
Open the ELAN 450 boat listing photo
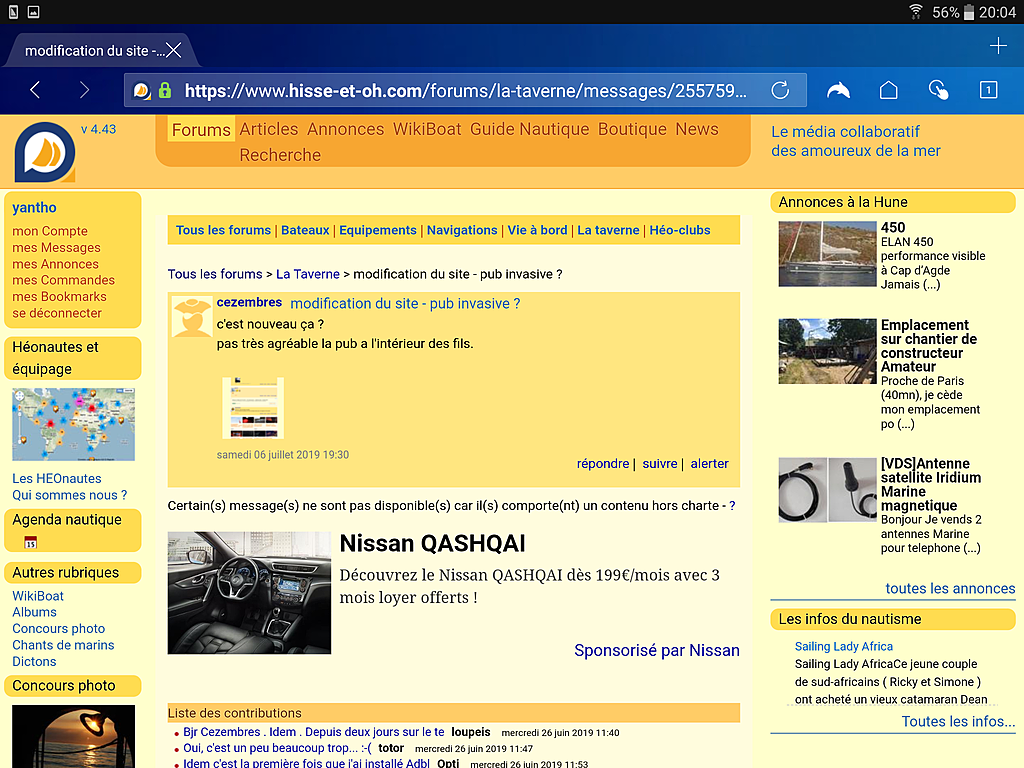pos(827,254)
